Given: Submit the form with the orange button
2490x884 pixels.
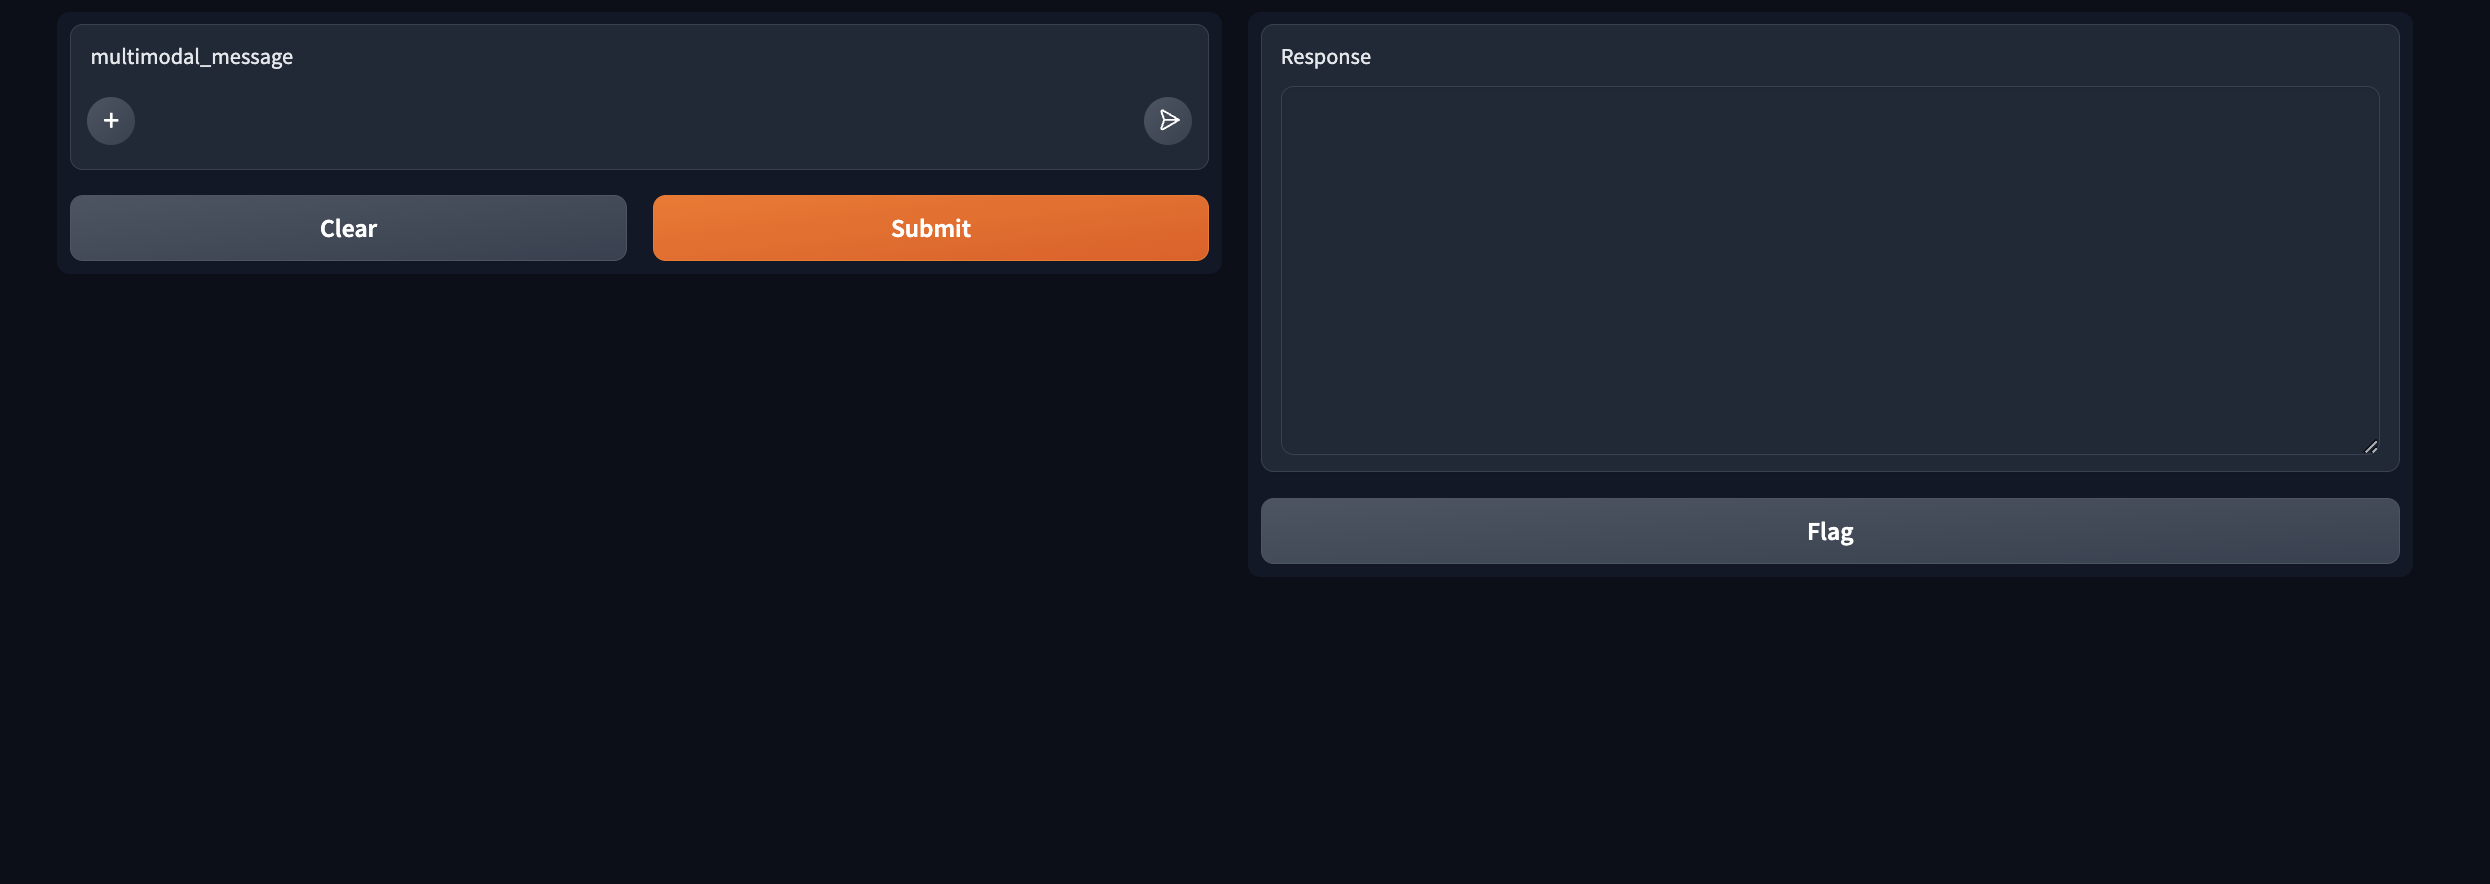Looking at the screenshot, I should pyautogui.click(x=930, y=228).
